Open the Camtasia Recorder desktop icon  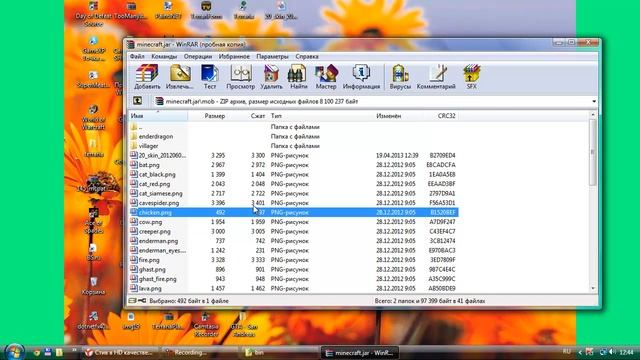click(206, 324)
